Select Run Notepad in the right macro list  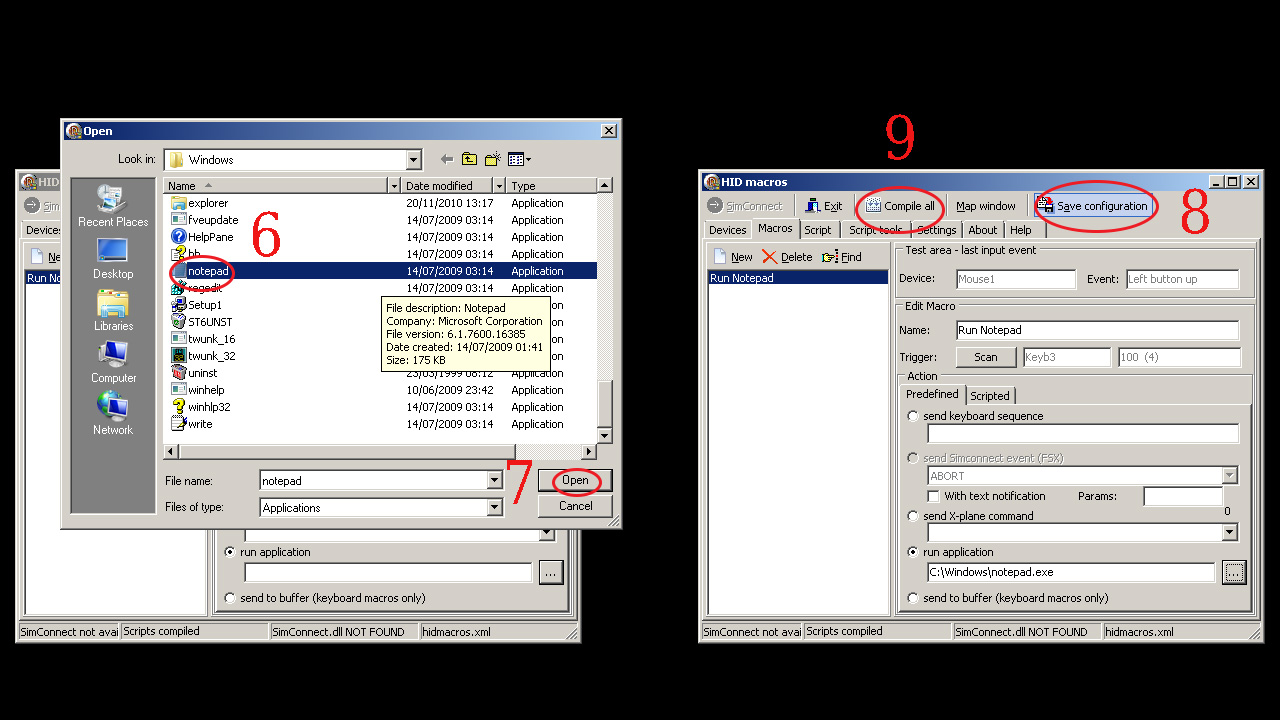tap(798, 278)
